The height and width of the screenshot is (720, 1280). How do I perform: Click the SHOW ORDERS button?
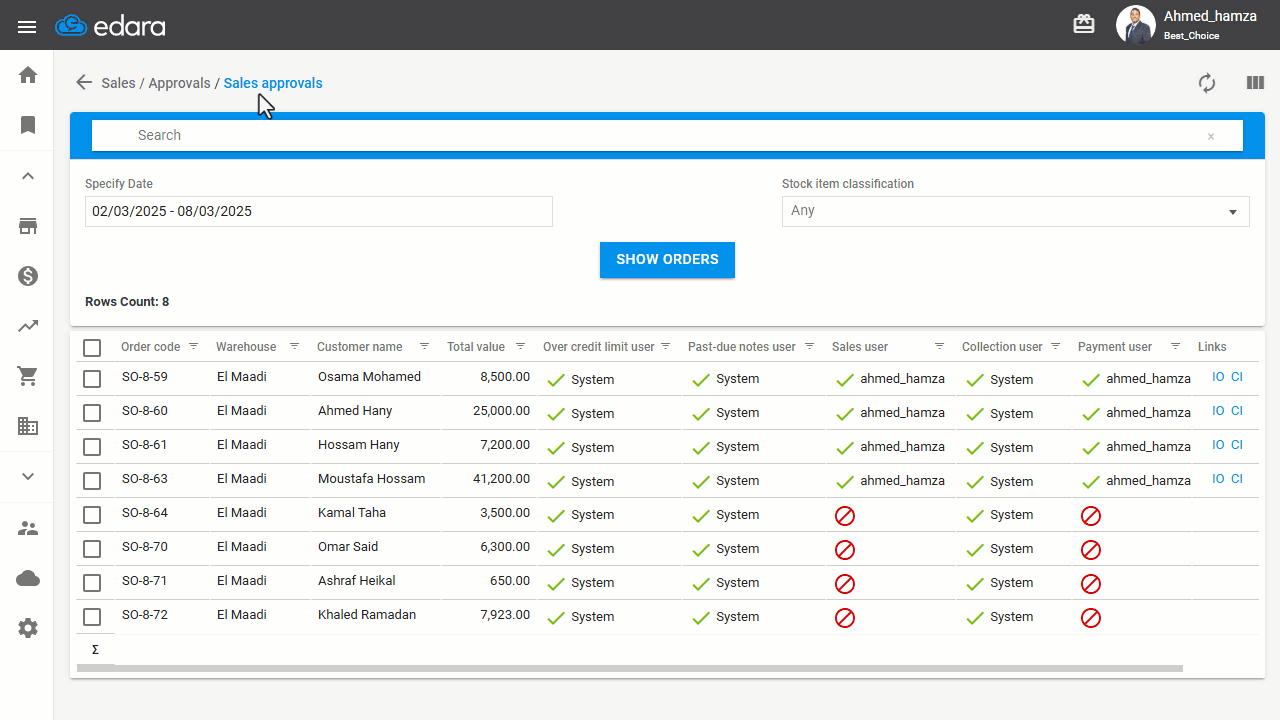pyautogui.click(x=667, y=260)
